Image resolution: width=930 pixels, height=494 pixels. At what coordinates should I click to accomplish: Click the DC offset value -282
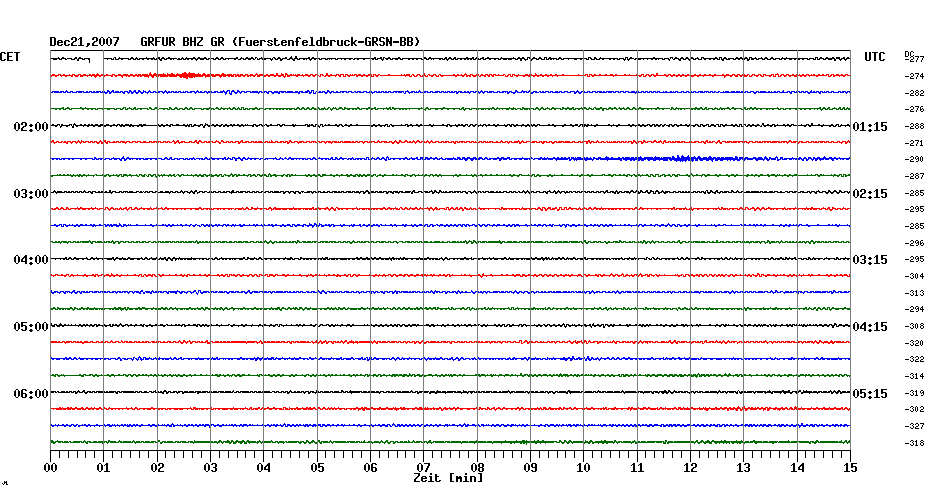915,94
